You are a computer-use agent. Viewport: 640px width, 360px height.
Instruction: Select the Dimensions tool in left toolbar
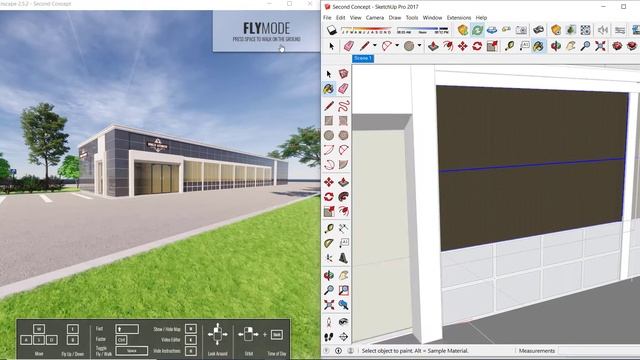pyautogui.click(x=343, y=228)
